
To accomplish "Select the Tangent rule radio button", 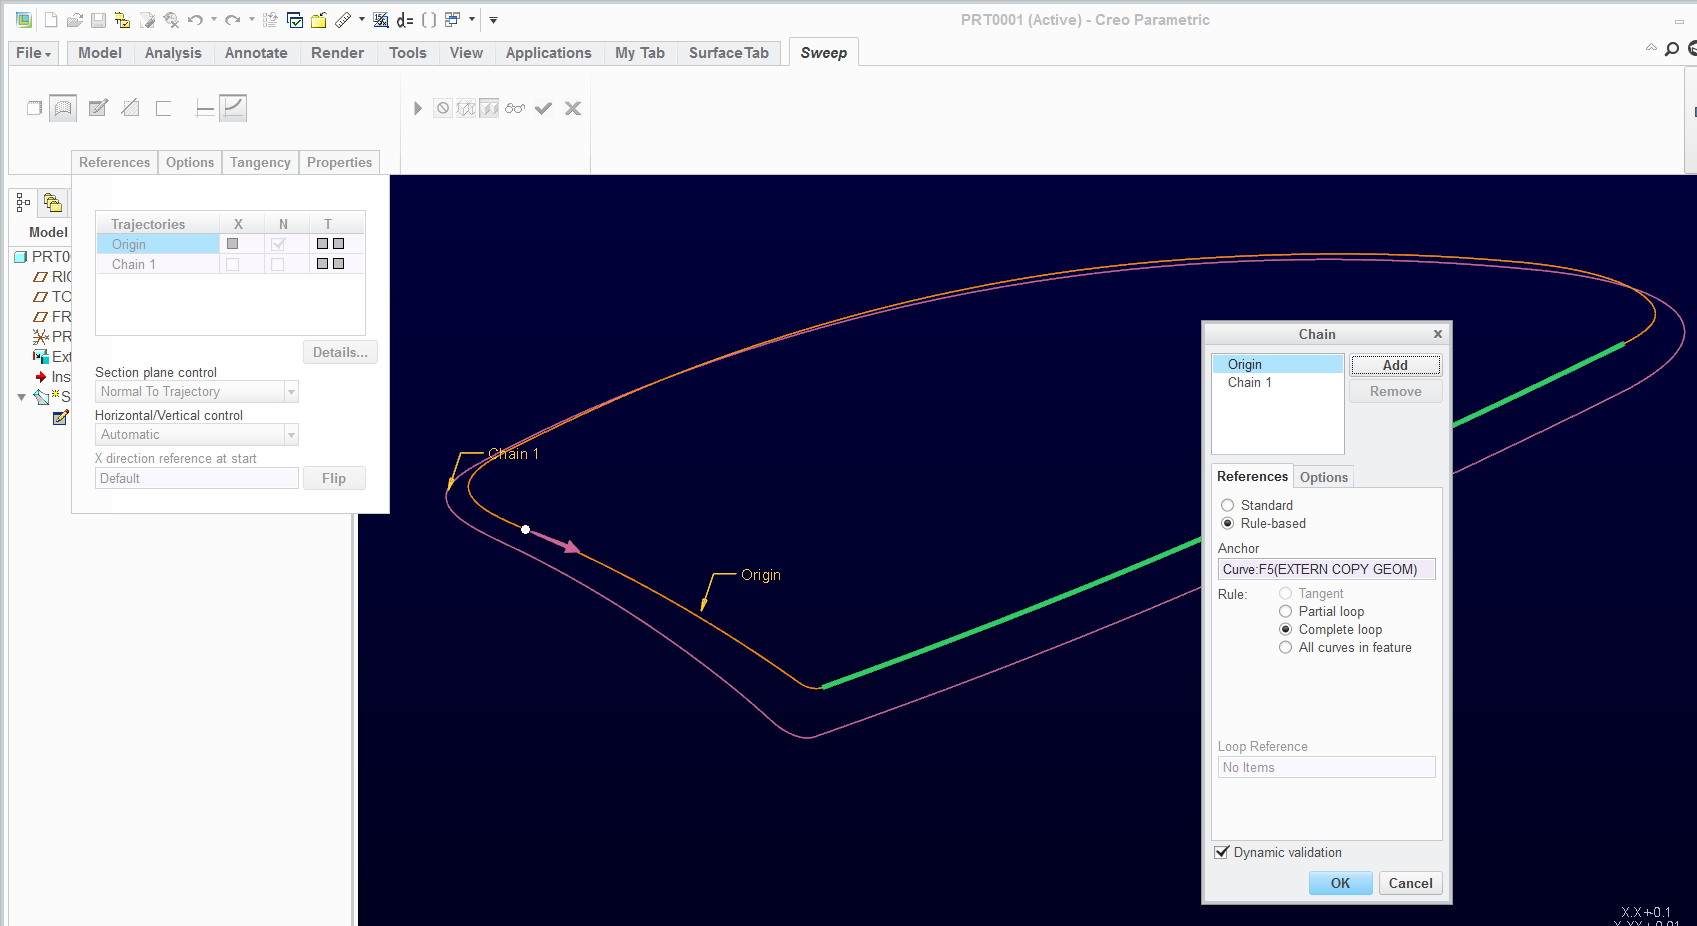I will click(x=1286, y=593).
